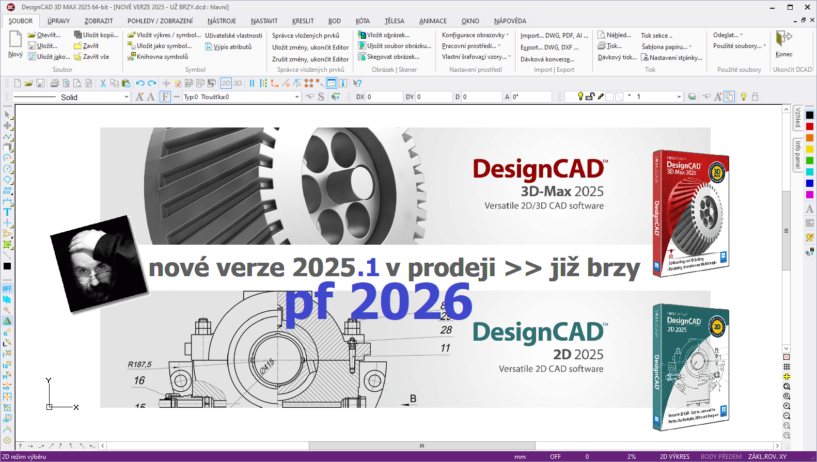
Task: Open the line type thickness dropdown
Action: pyautogui.click(x=297, y=97)
